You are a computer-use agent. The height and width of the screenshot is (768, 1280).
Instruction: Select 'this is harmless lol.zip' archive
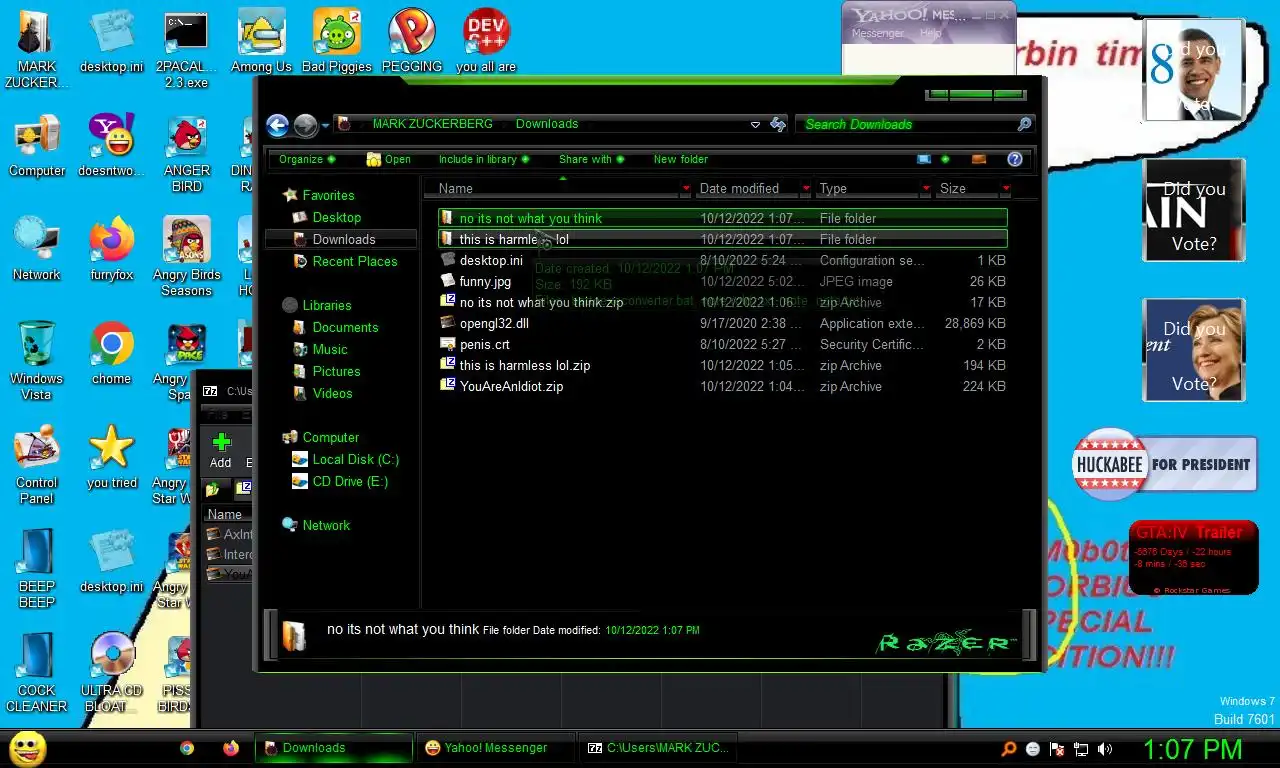(722, 365)
